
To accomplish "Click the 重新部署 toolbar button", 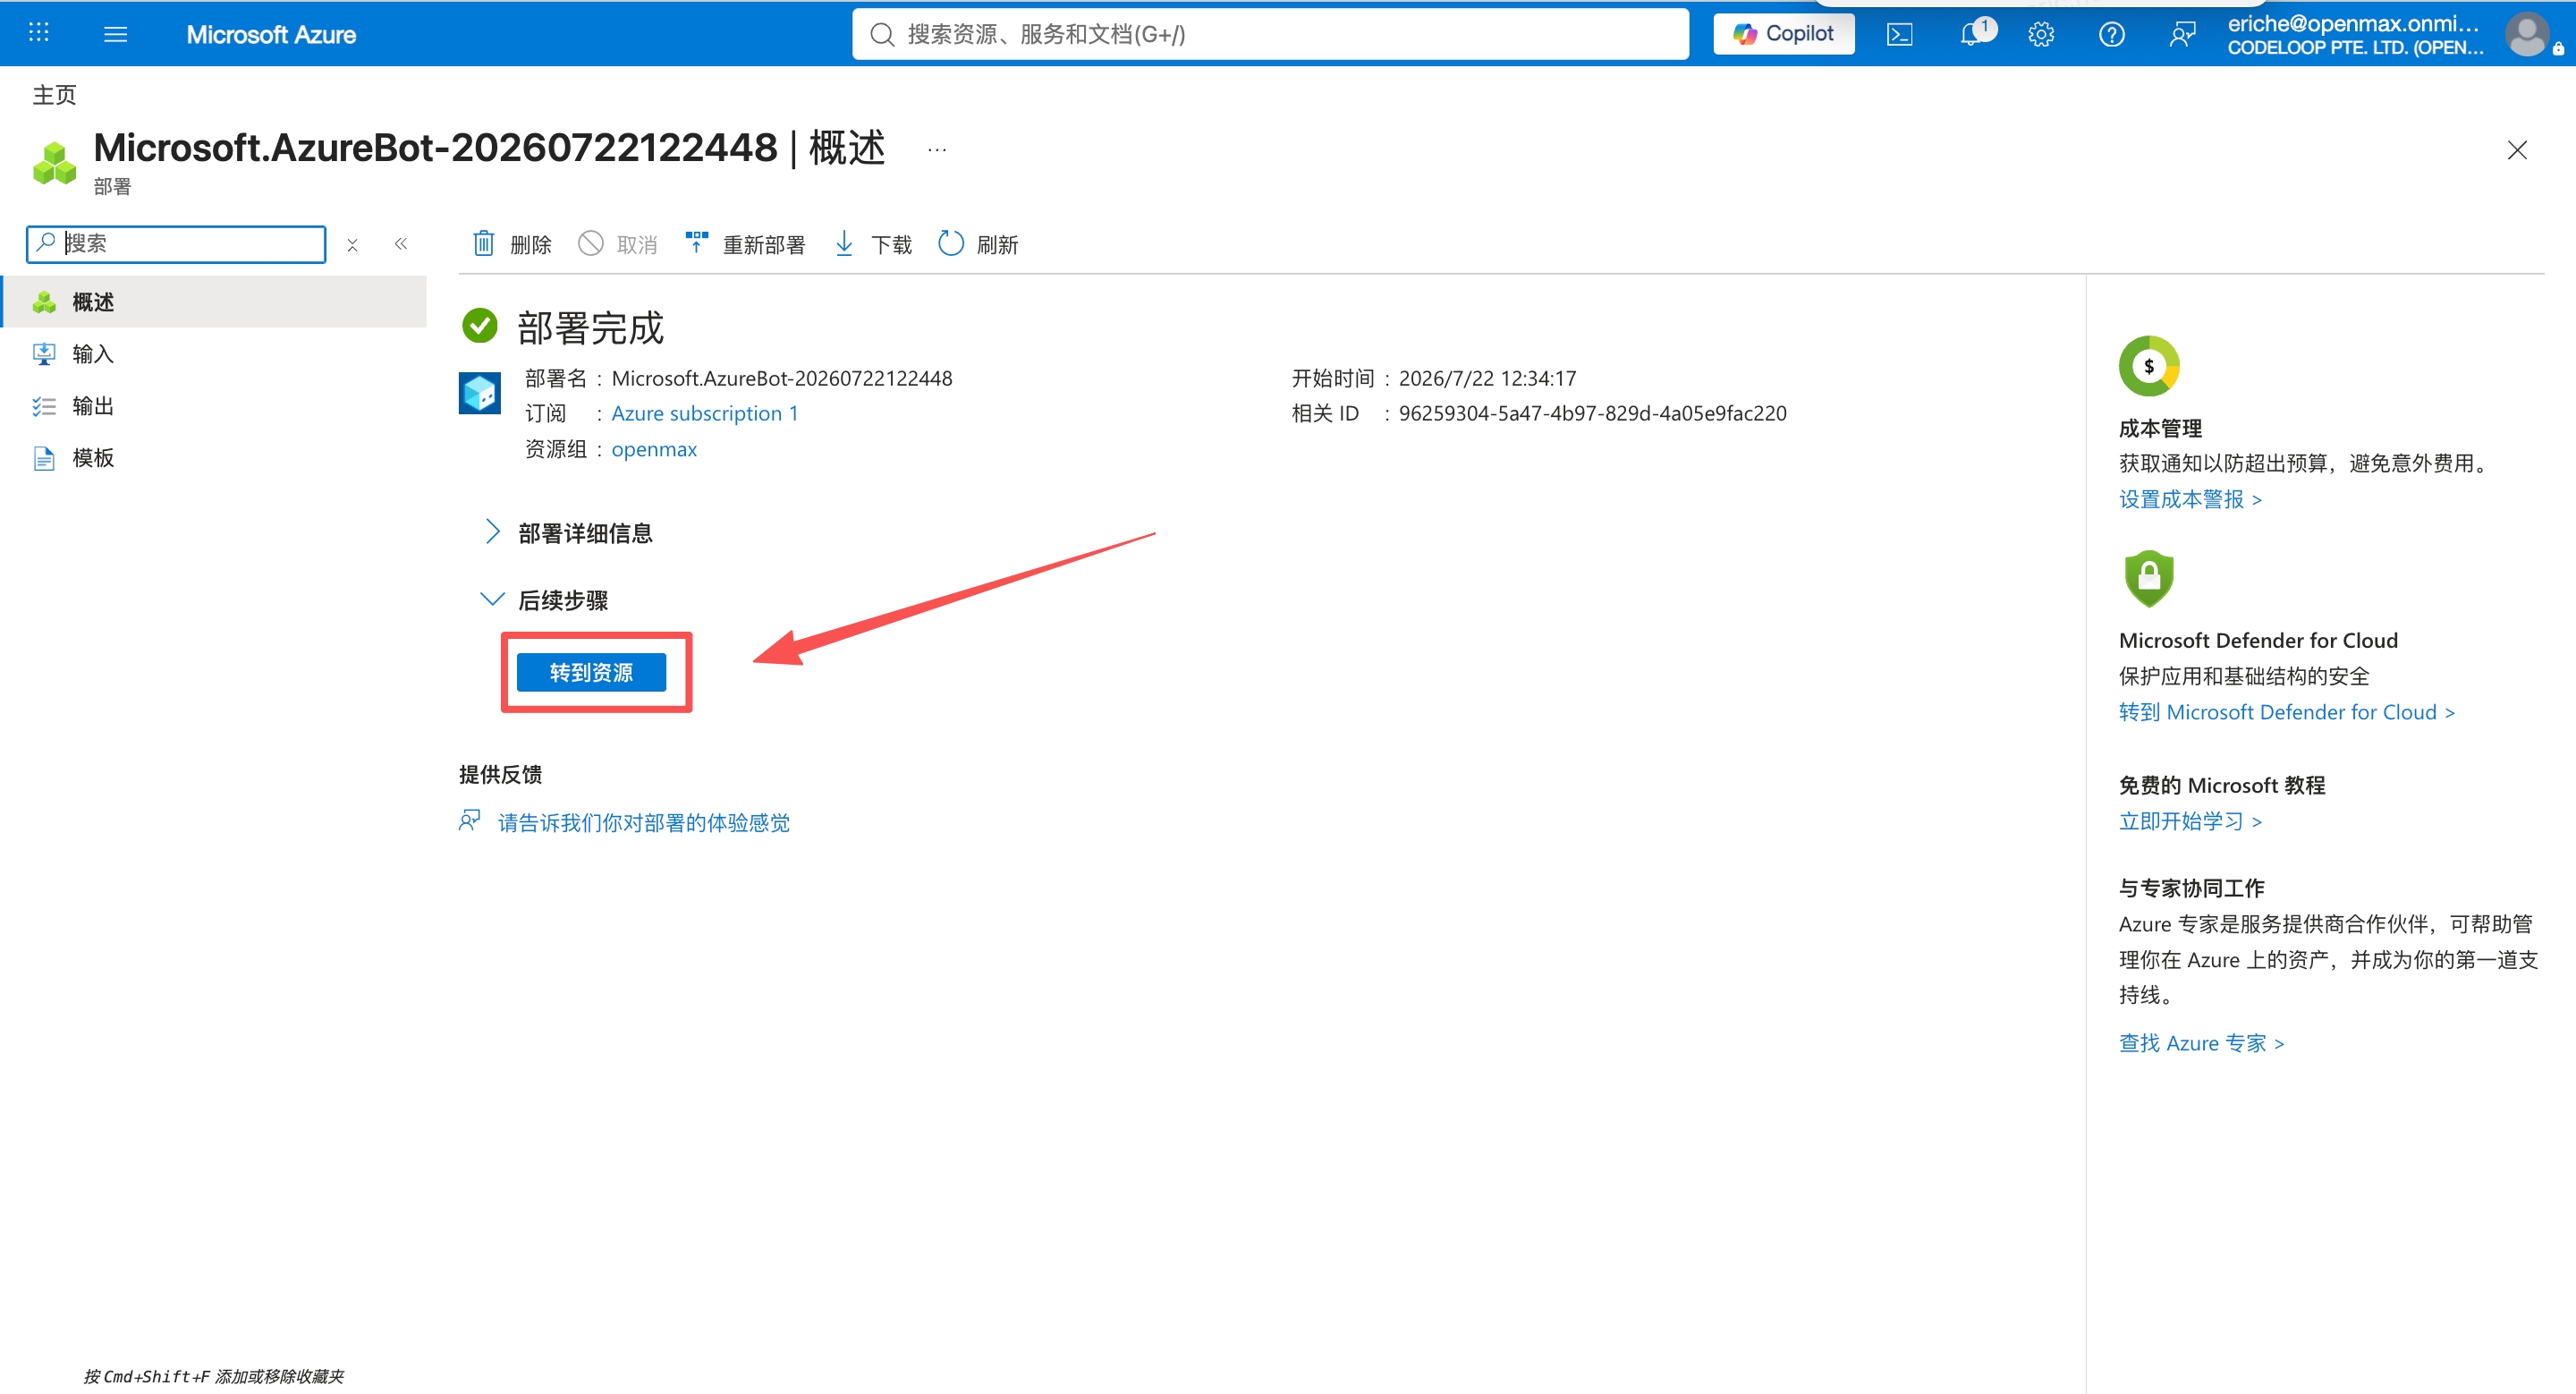I will (745, 243).
